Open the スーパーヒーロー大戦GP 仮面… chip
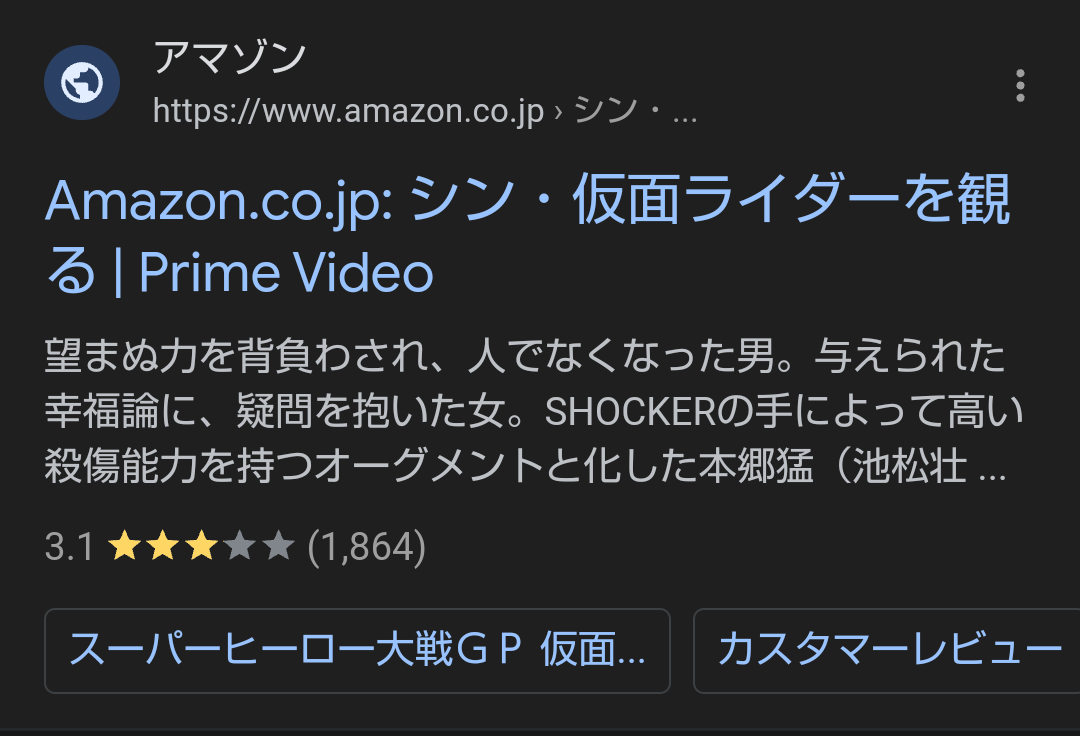Screen dimensions: 1080x736 357,651
